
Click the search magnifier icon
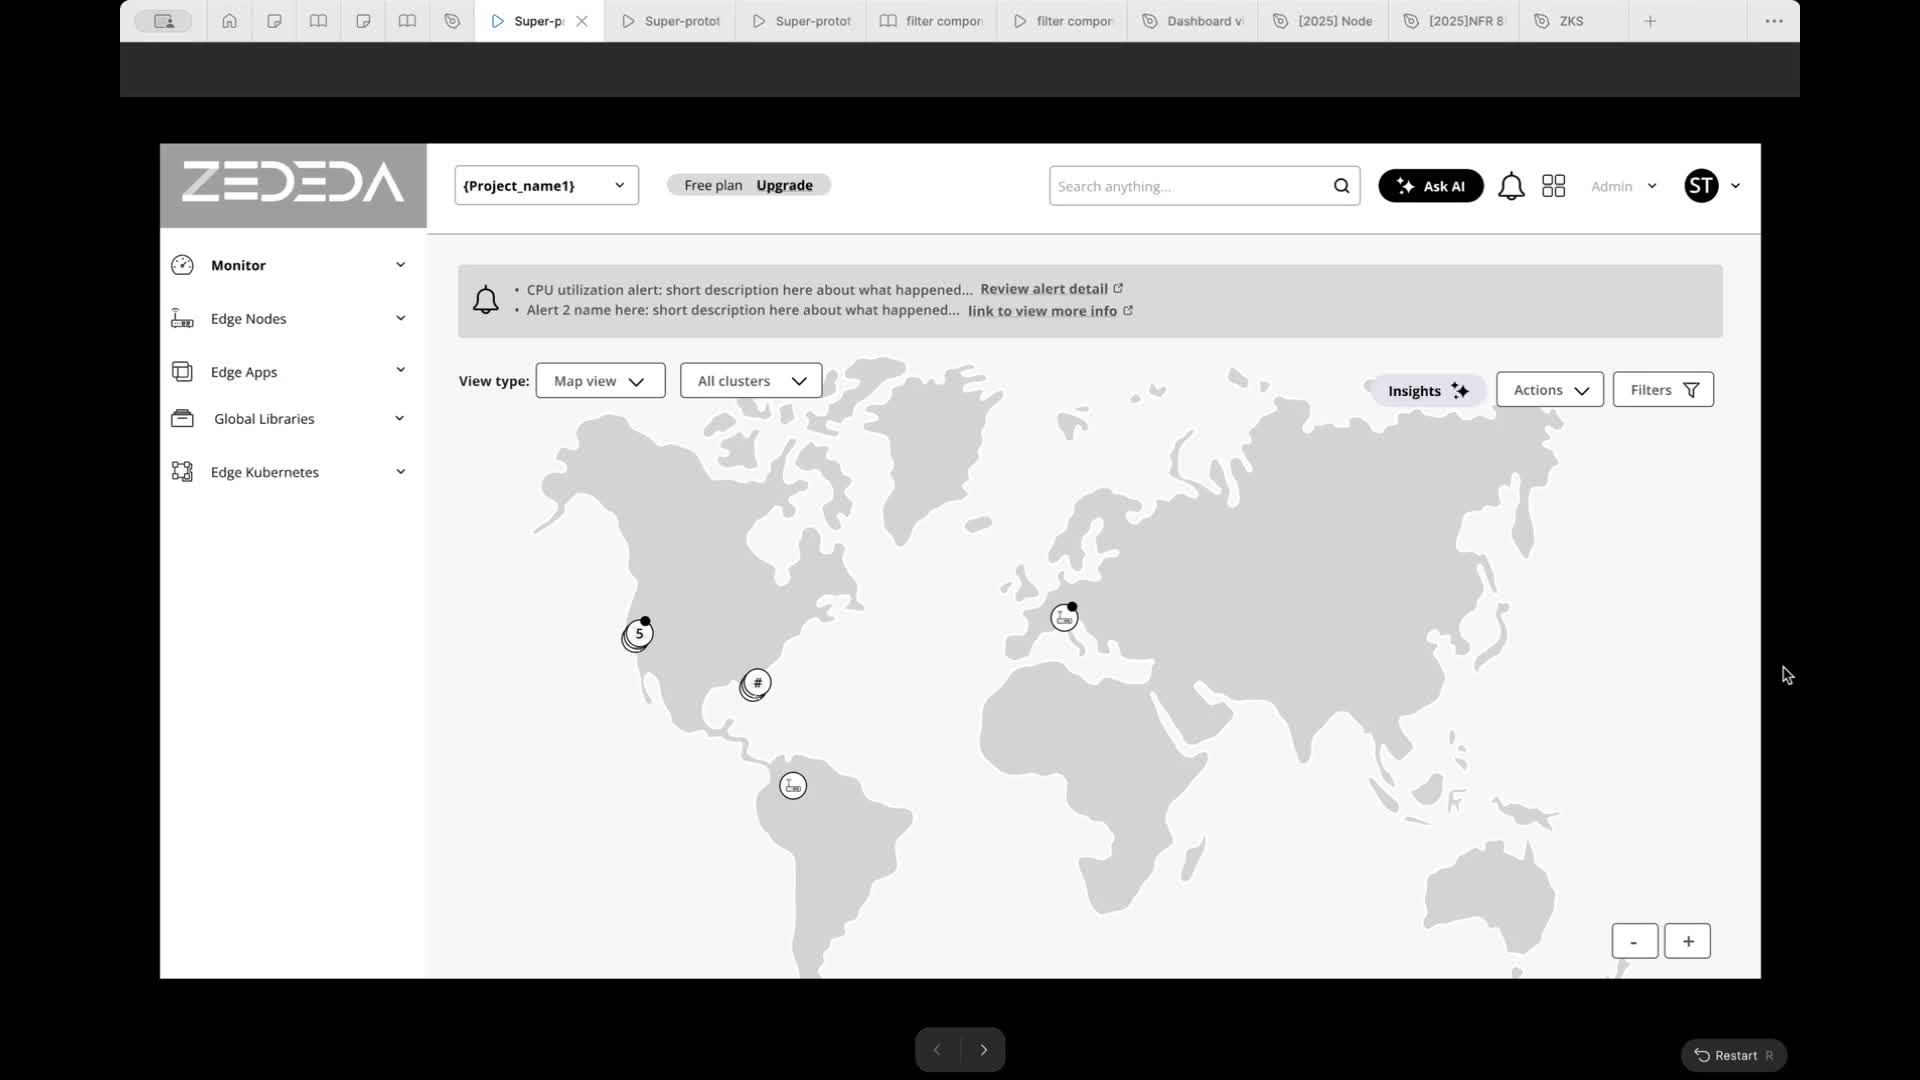coord(1341,186)
